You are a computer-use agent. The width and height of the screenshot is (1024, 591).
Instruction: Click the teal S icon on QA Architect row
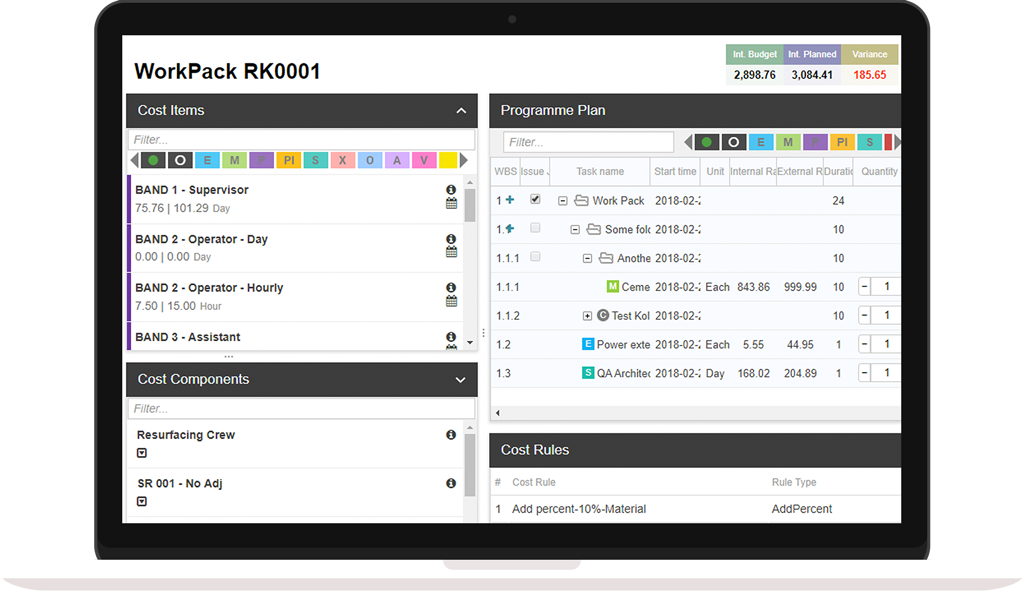click(x=588, y=372)
